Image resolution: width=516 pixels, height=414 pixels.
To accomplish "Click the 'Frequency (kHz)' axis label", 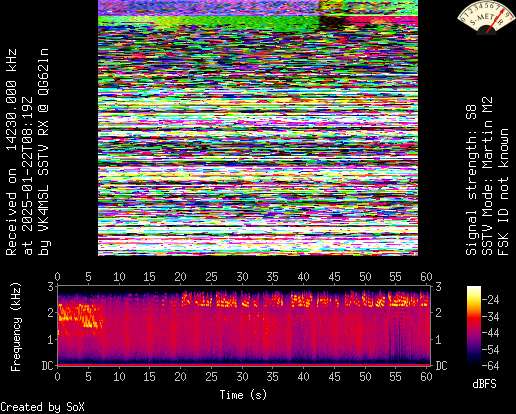I will [x=15, y=327].
